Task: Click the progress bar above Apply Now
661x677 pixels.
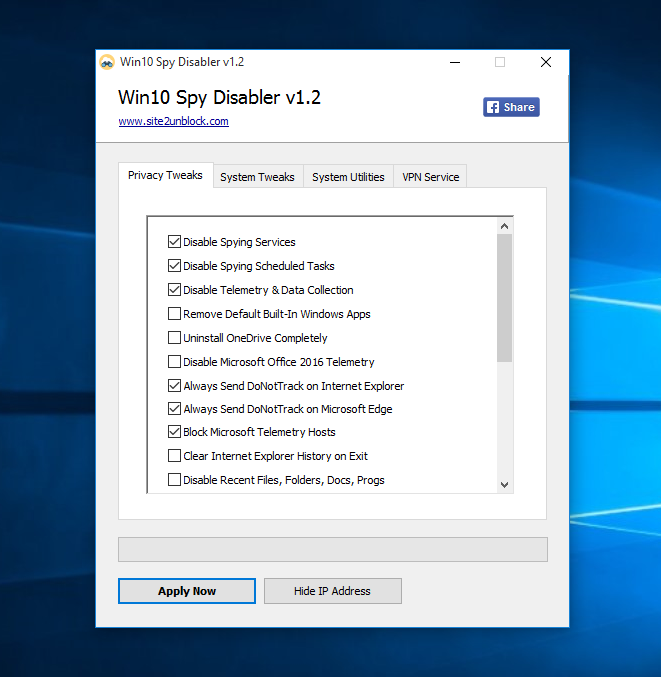Action: (333, 550)
